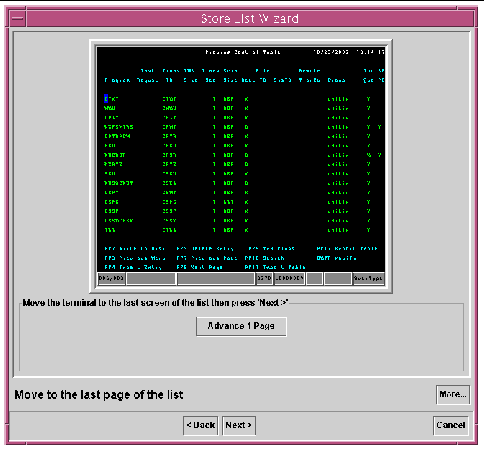
Task: Click the Advance 1 Page button
Action: pos(241,326)
